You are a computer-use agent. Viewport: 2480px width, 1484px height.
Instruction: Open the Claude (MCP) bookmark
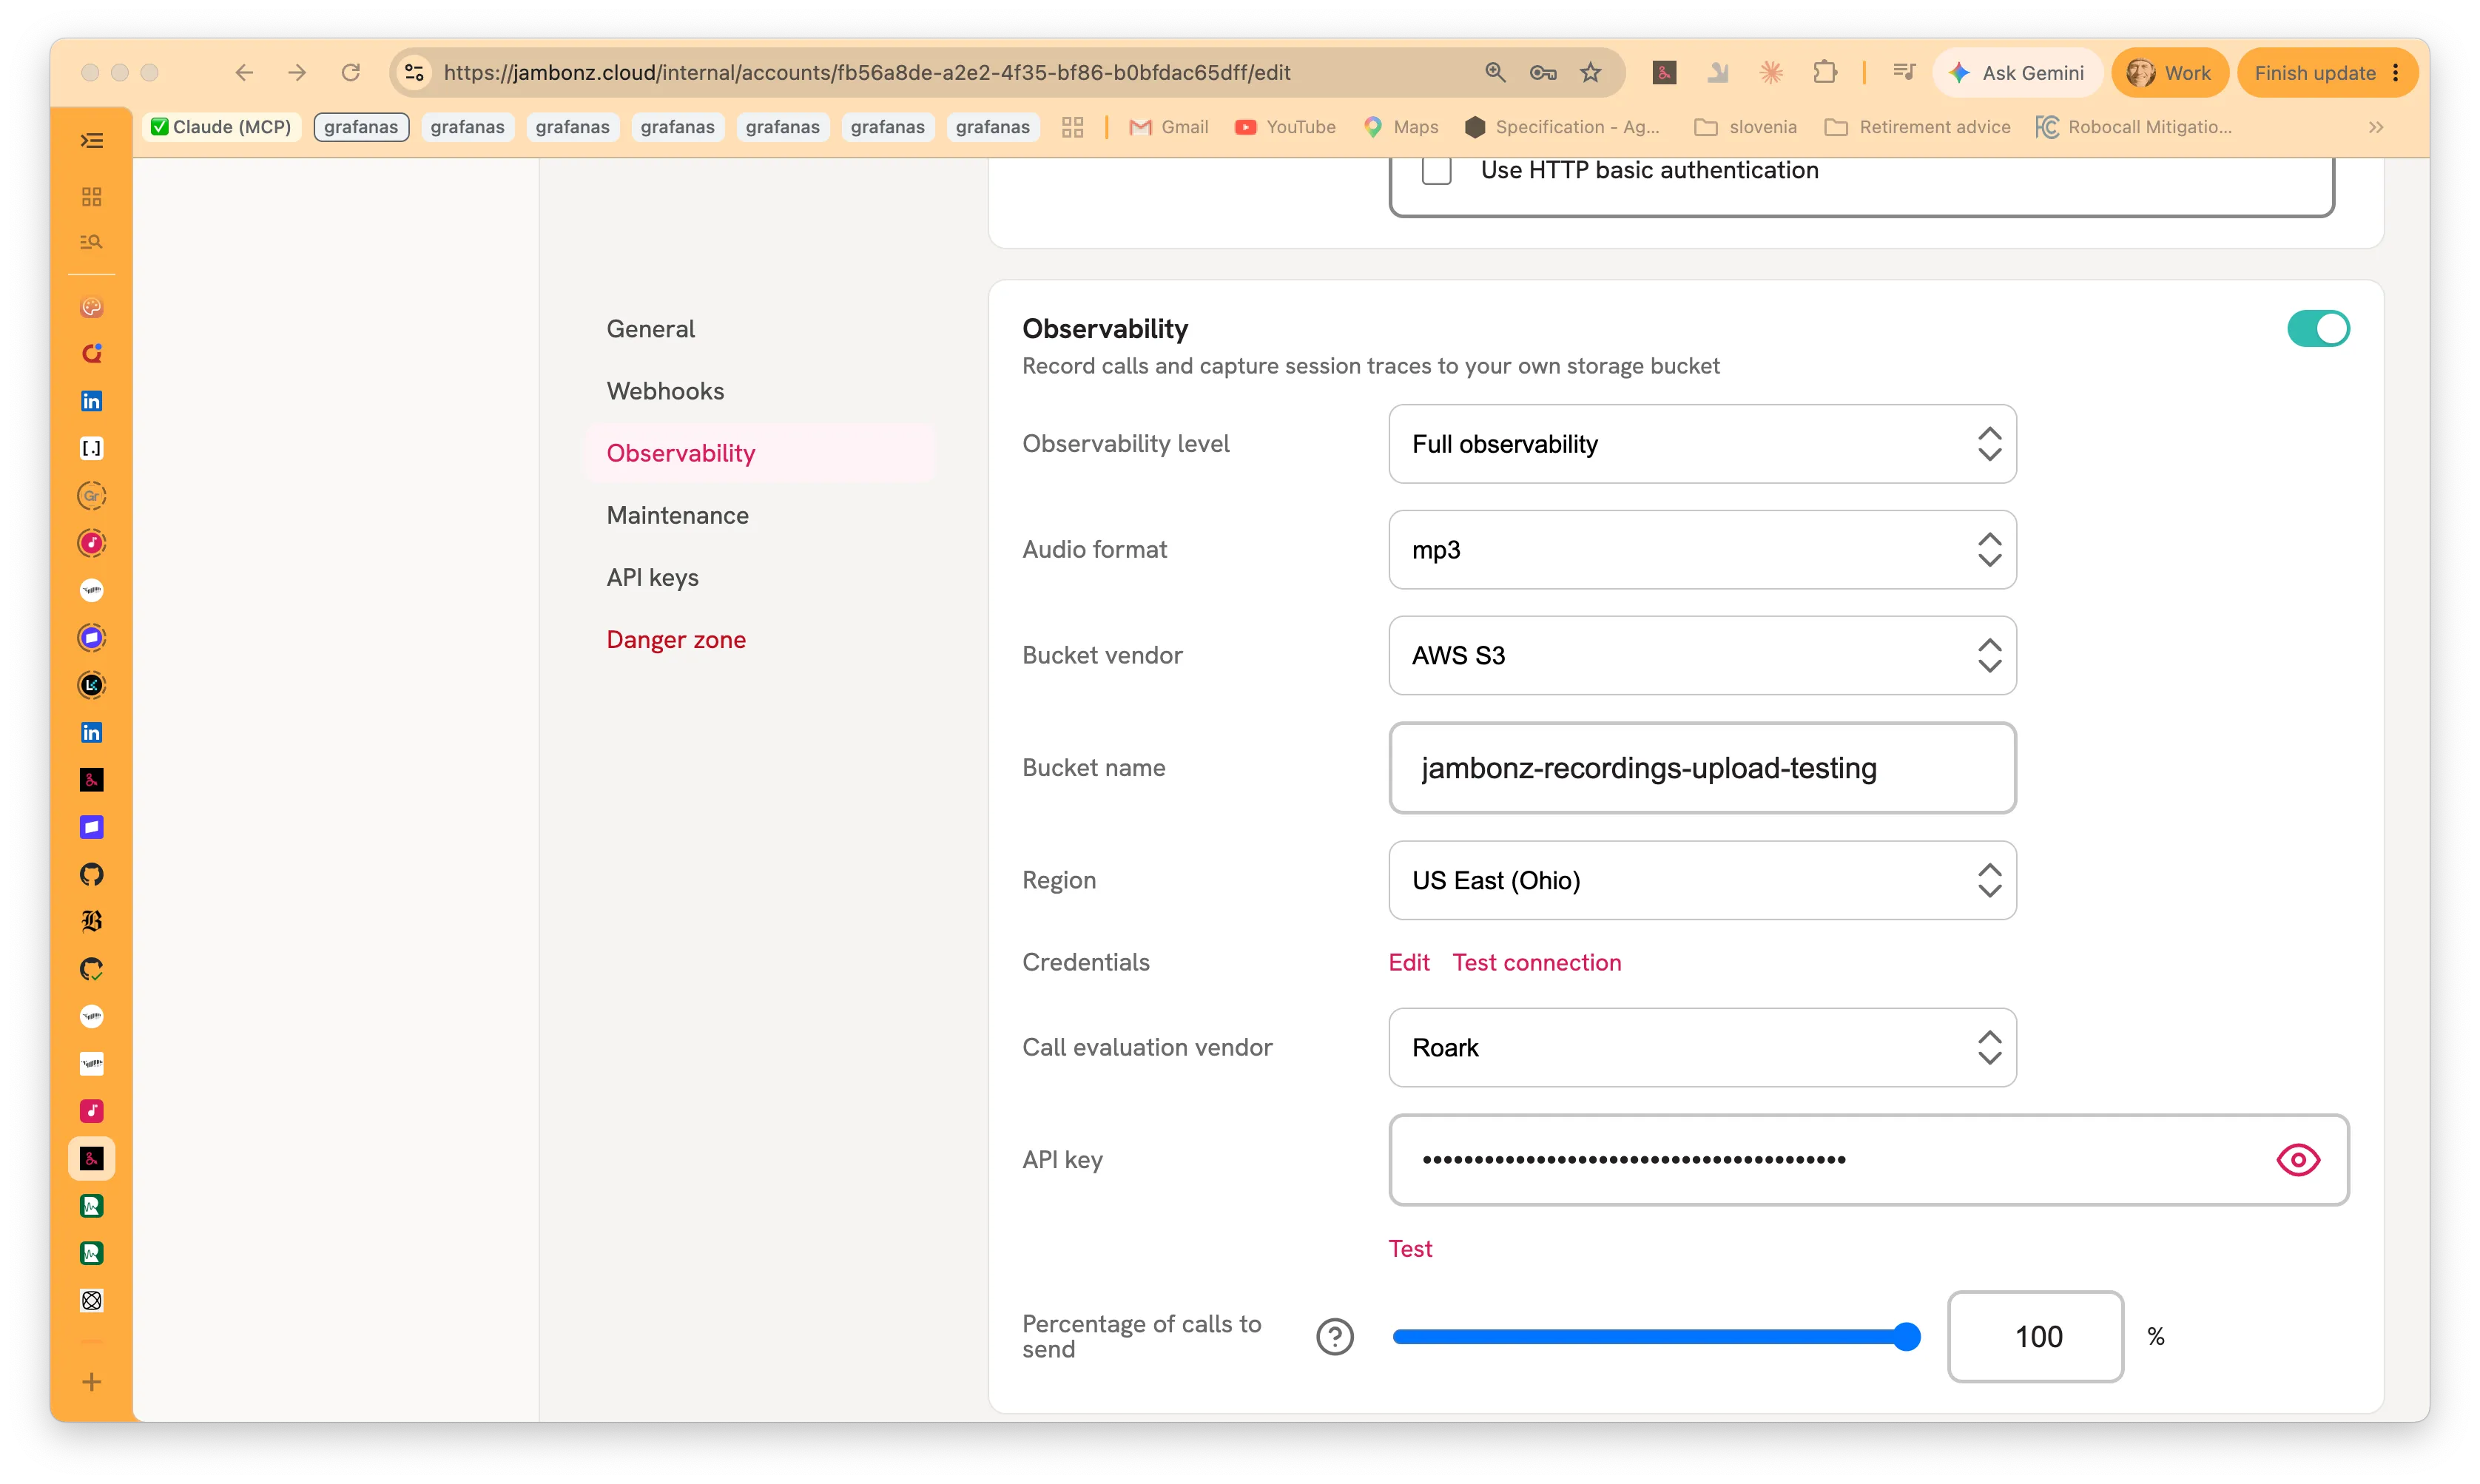pos(221,127)
